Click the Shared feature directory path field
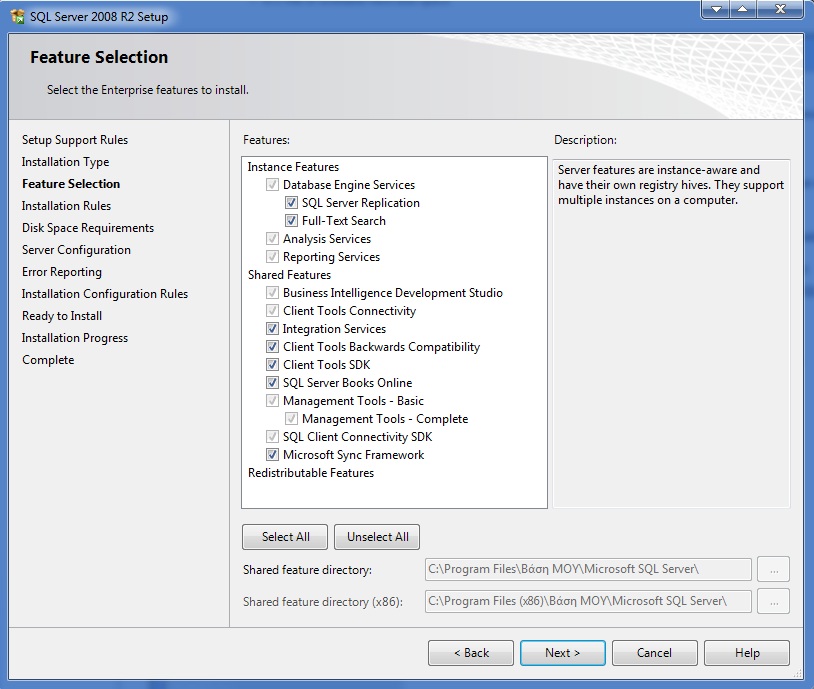This screenshot has height=689, width=814. coord(588,569)
